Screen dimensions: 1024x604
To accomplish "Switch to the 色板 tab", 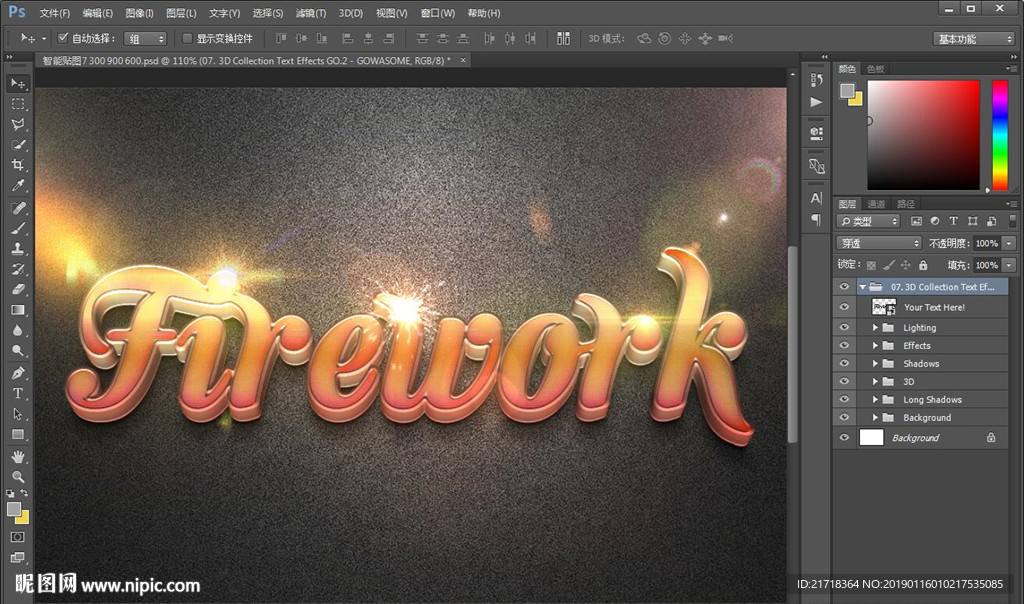I will pos(875,69).
